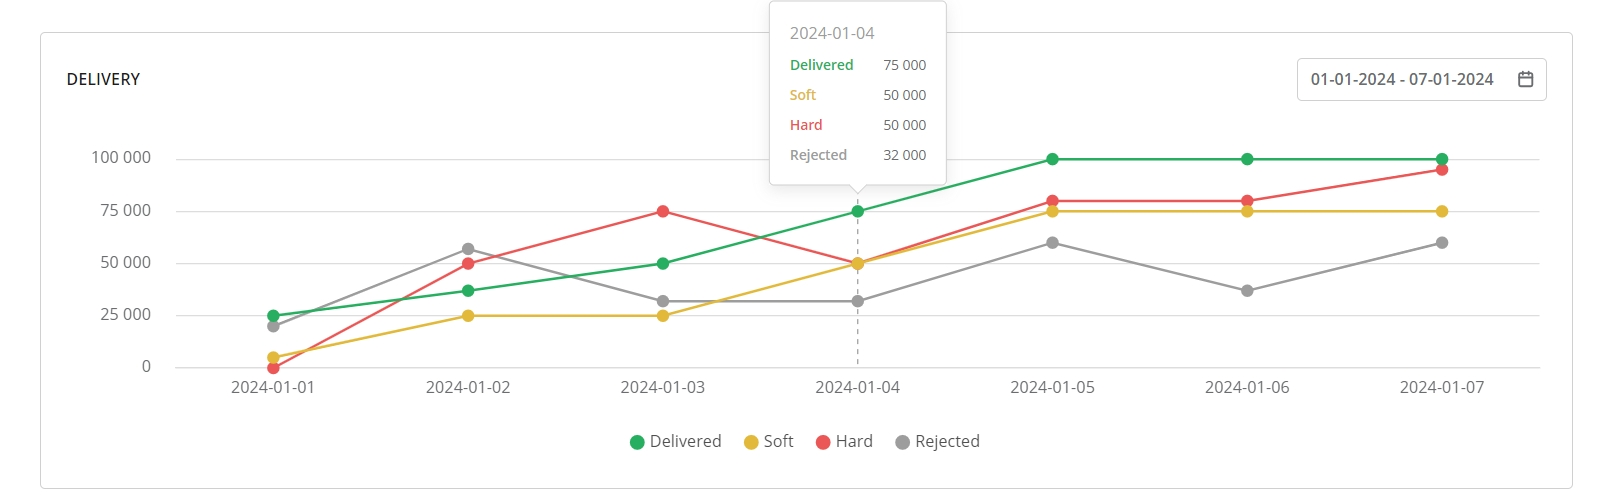Select Rejected data point on 2024-01-04

click(857, 301)
